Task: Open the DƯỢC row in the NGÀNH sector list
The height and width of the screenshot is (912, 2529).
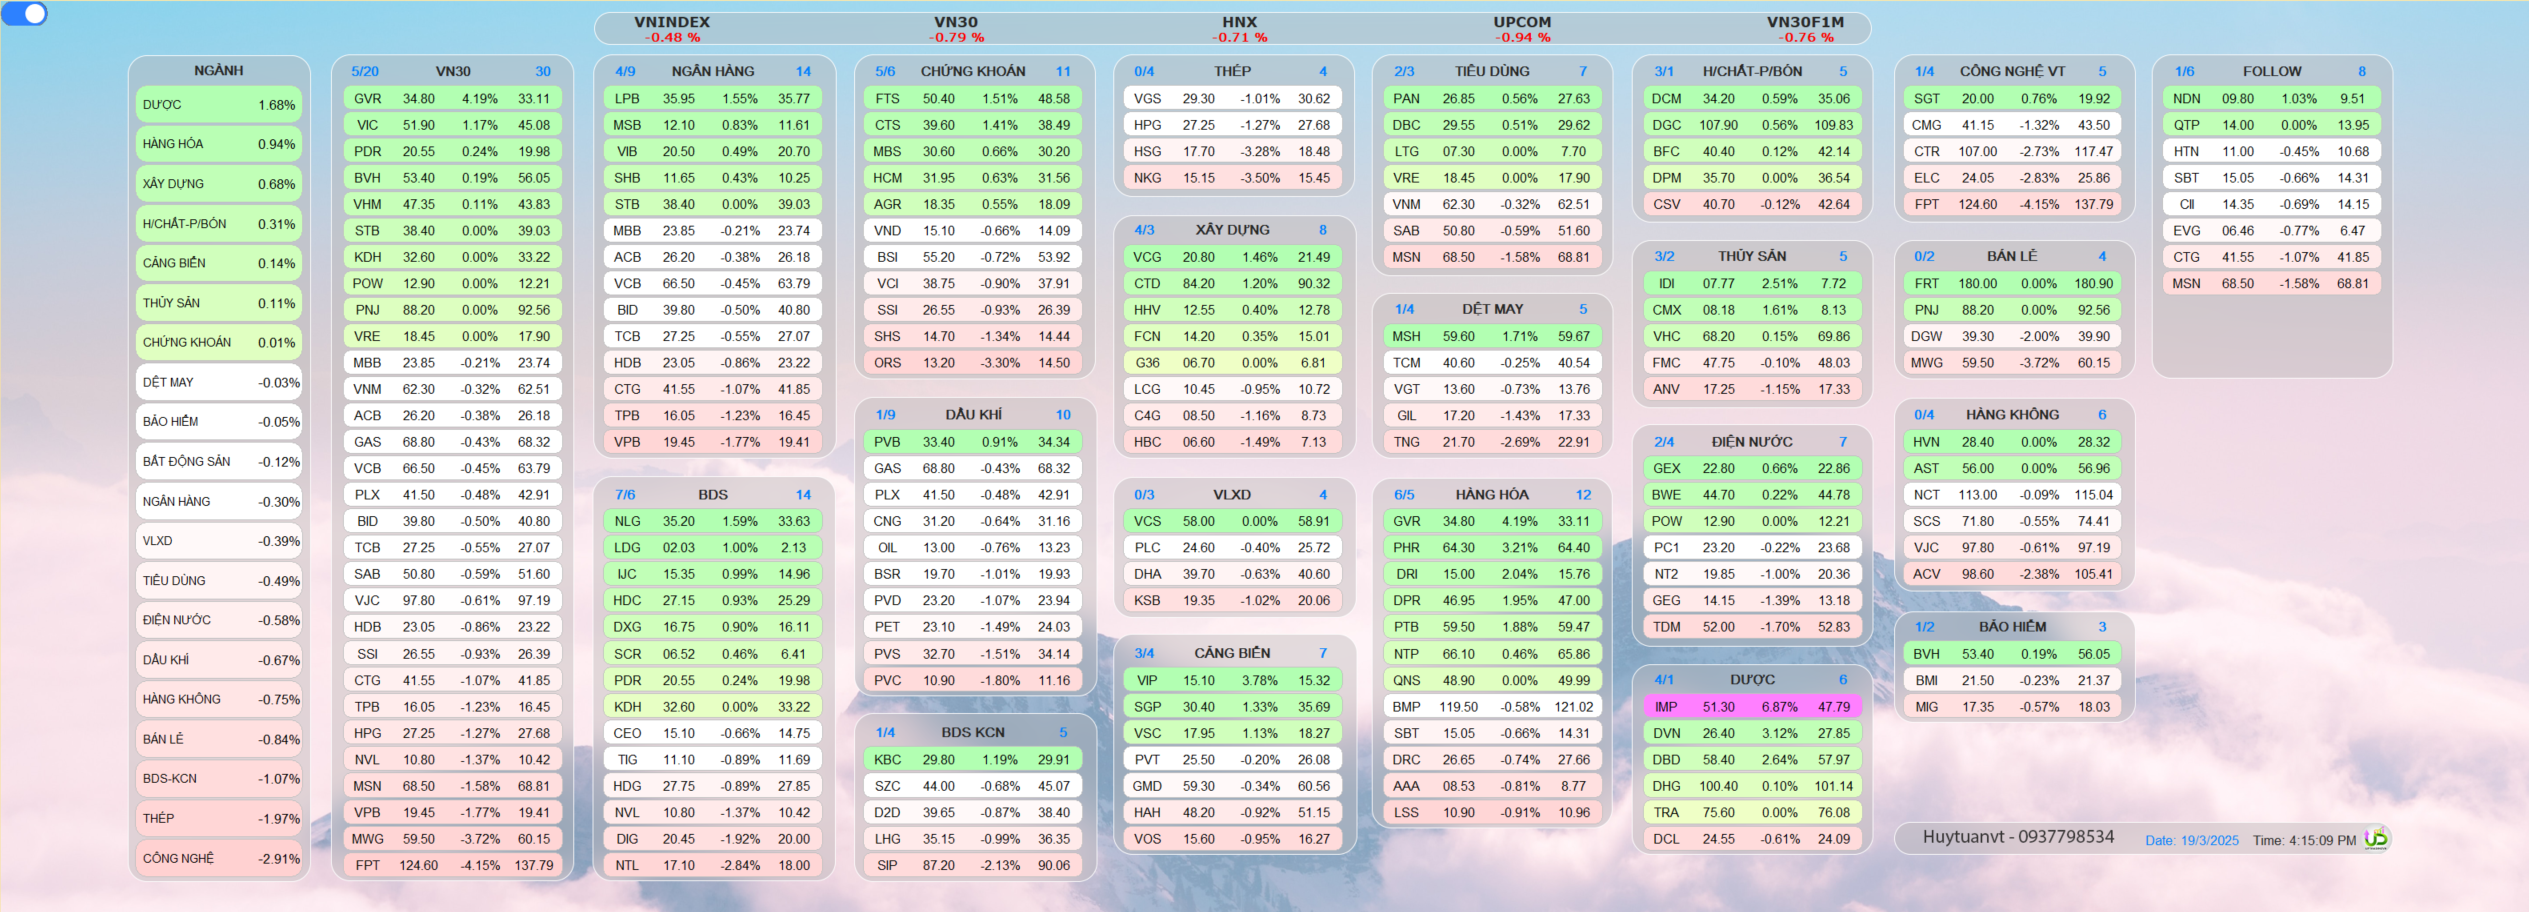Action: pyautogui.click(x=219, y=105)
